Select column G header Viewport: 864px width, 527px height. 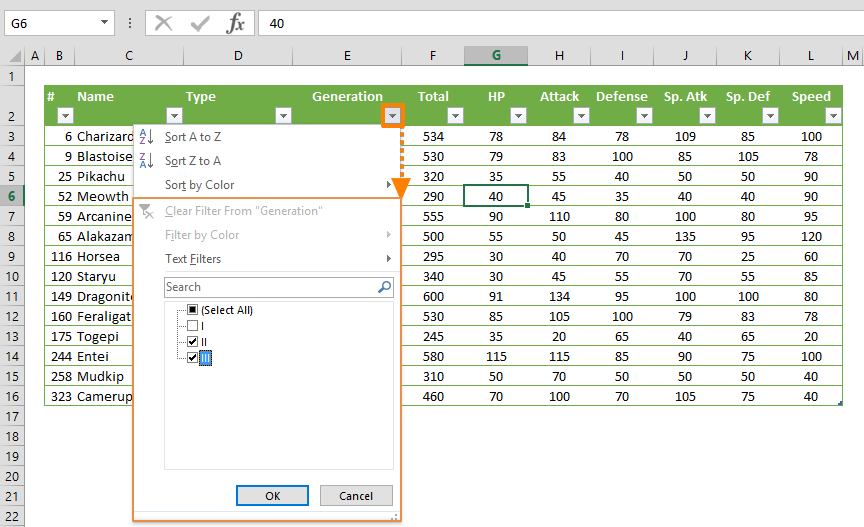(x=496, y=56)
